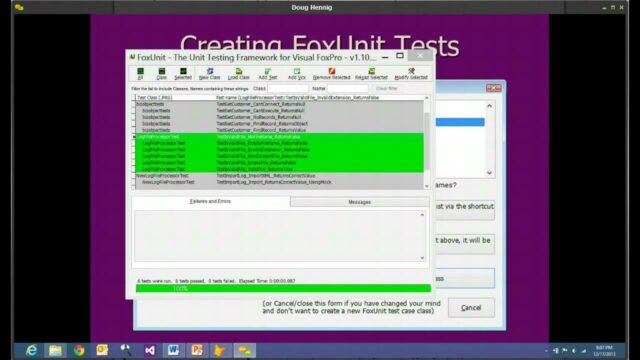This screenshot has width=640, height=360.
Task: Click the volume icon in system tray
Action: (574, 351)
